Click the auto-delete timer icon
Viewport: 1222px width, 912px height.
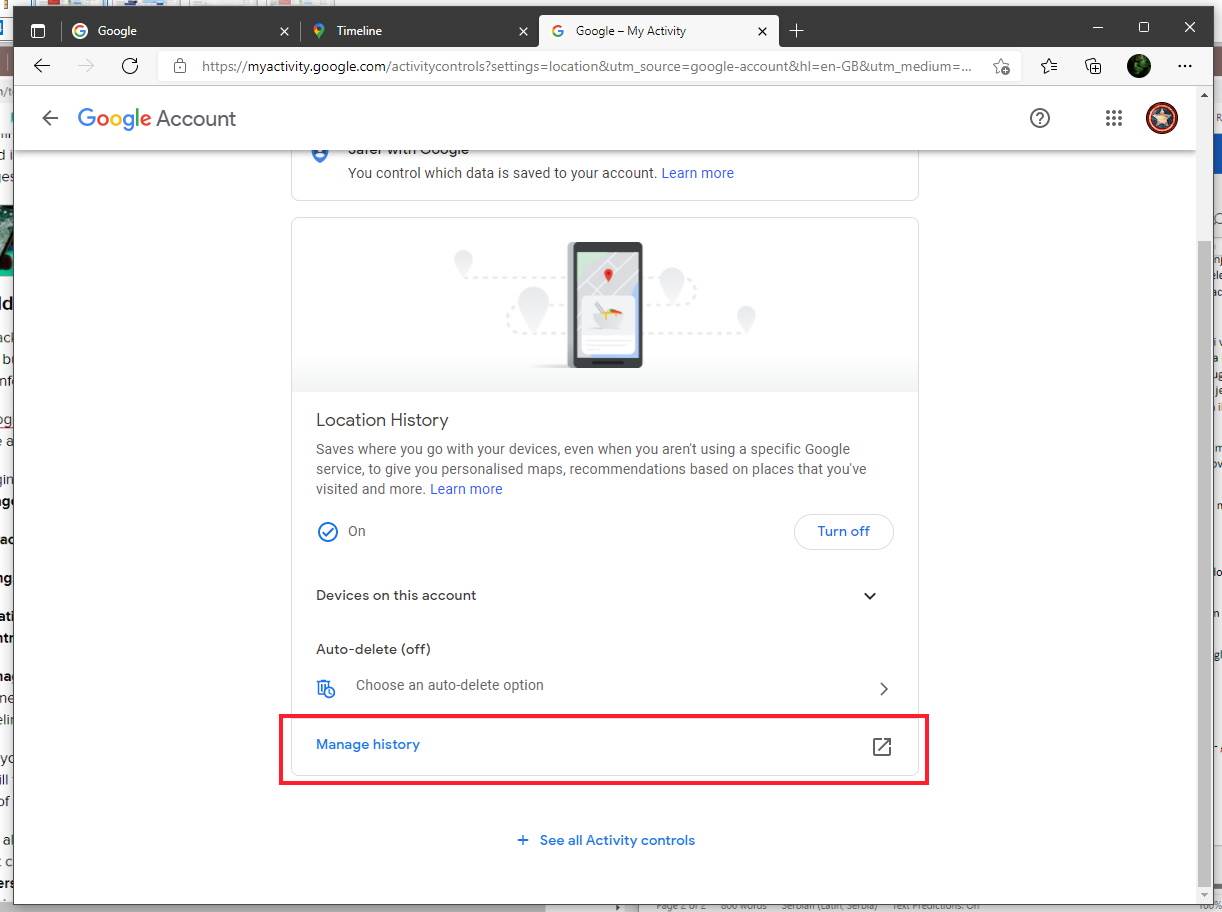(325, 688)
